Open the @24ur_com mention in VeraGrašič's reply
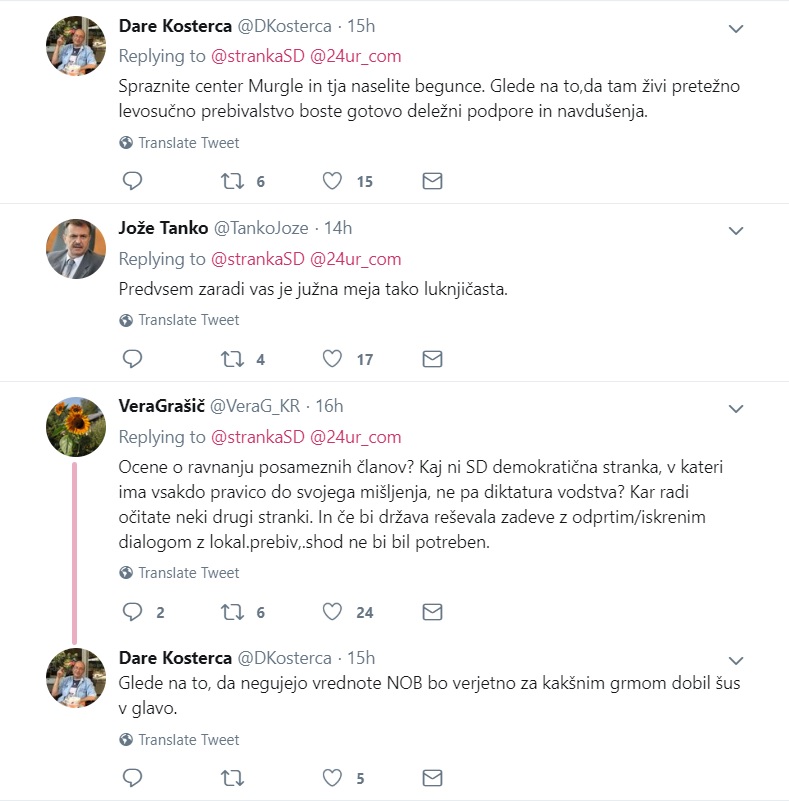 (355, 437)
